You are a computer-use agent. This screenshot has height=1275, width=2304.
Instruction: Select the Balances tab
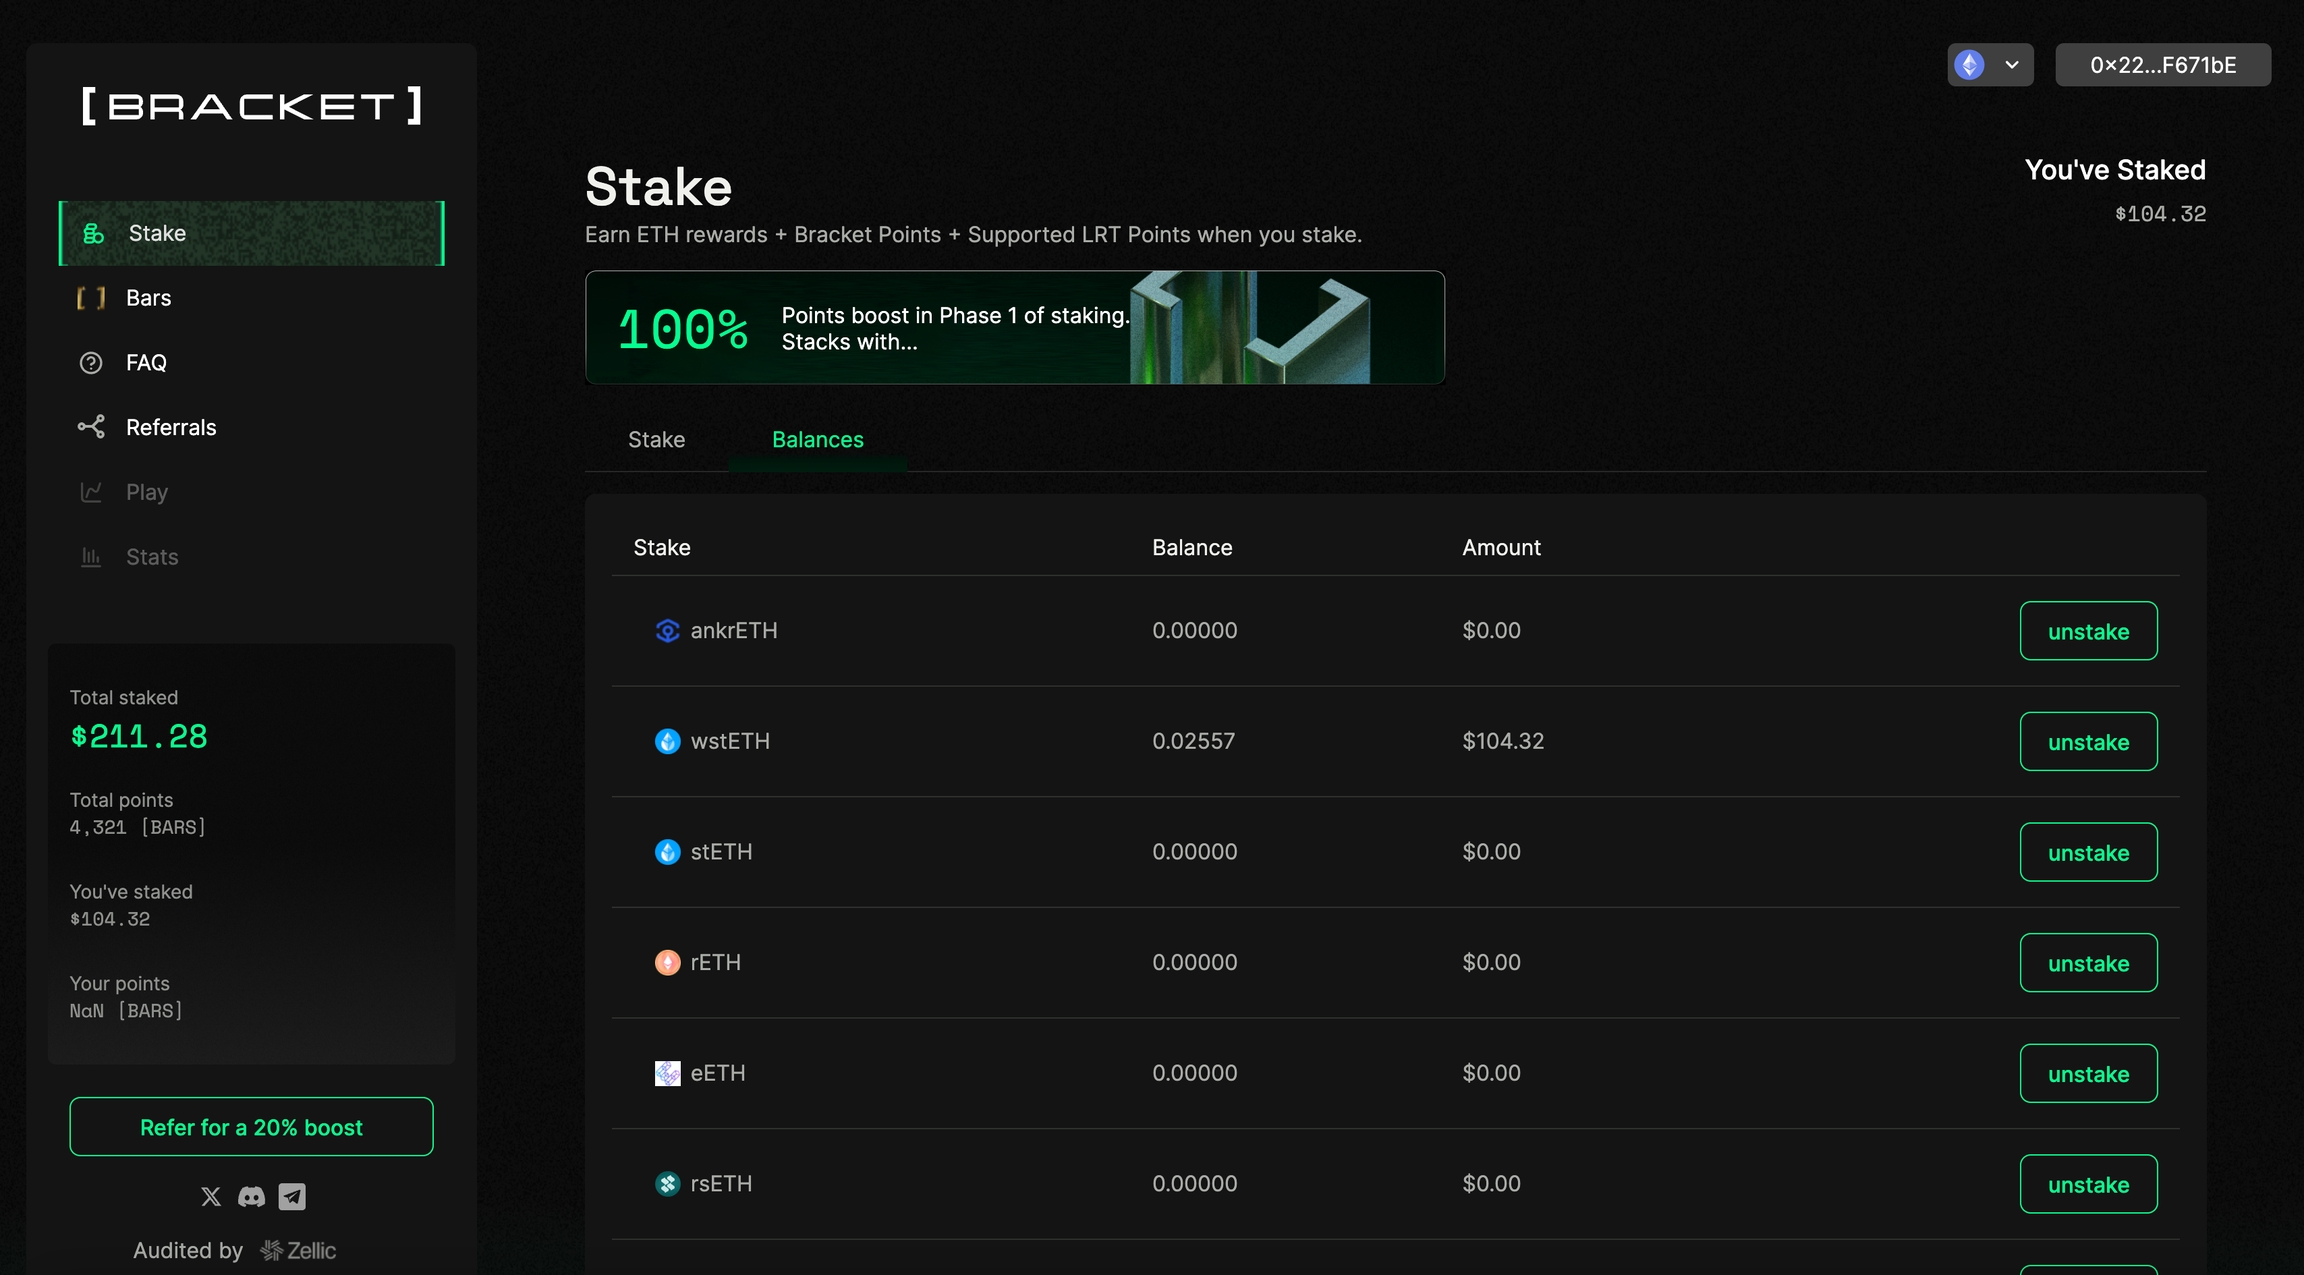pos(817,440)
